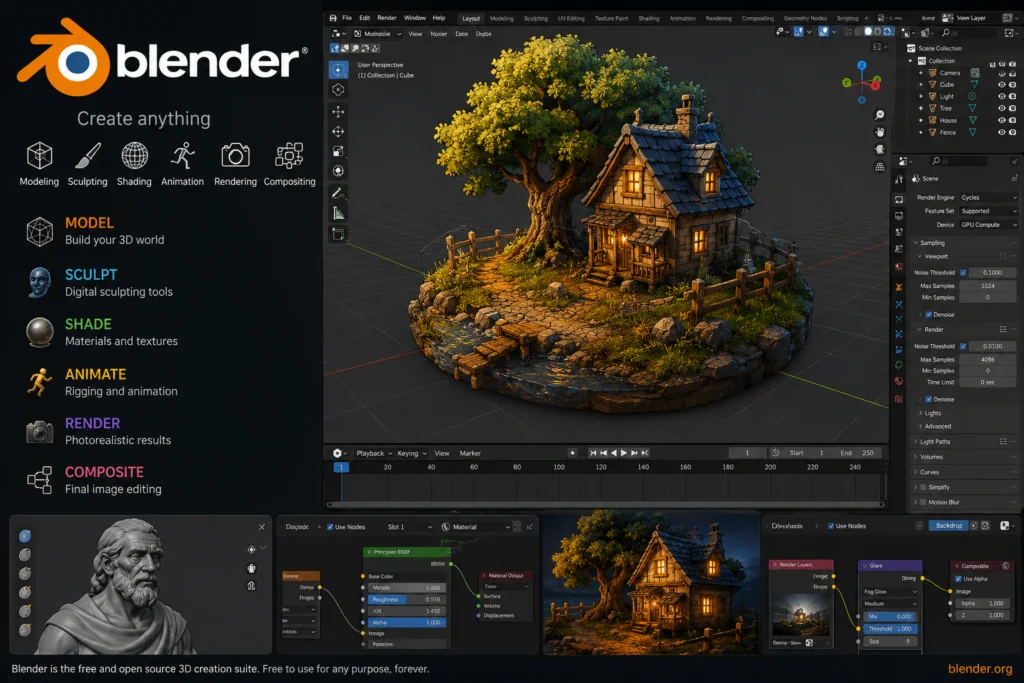Switch to the Geometry Nodes workspace tab
Screen dimensions: 1024x683
click(x=805, y=19)
